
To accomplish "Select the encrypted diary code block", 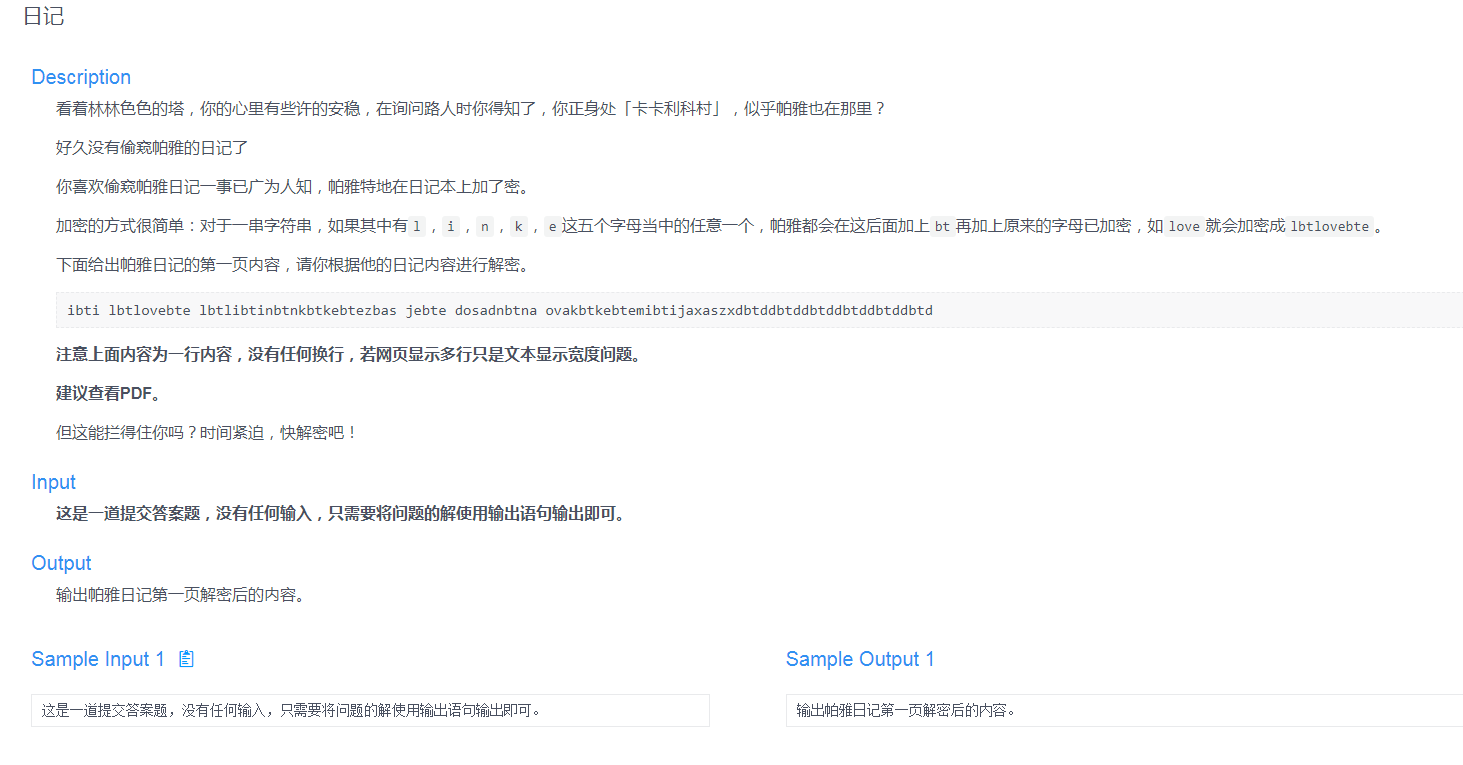I will pyautogui.click(x=500, y=310).
